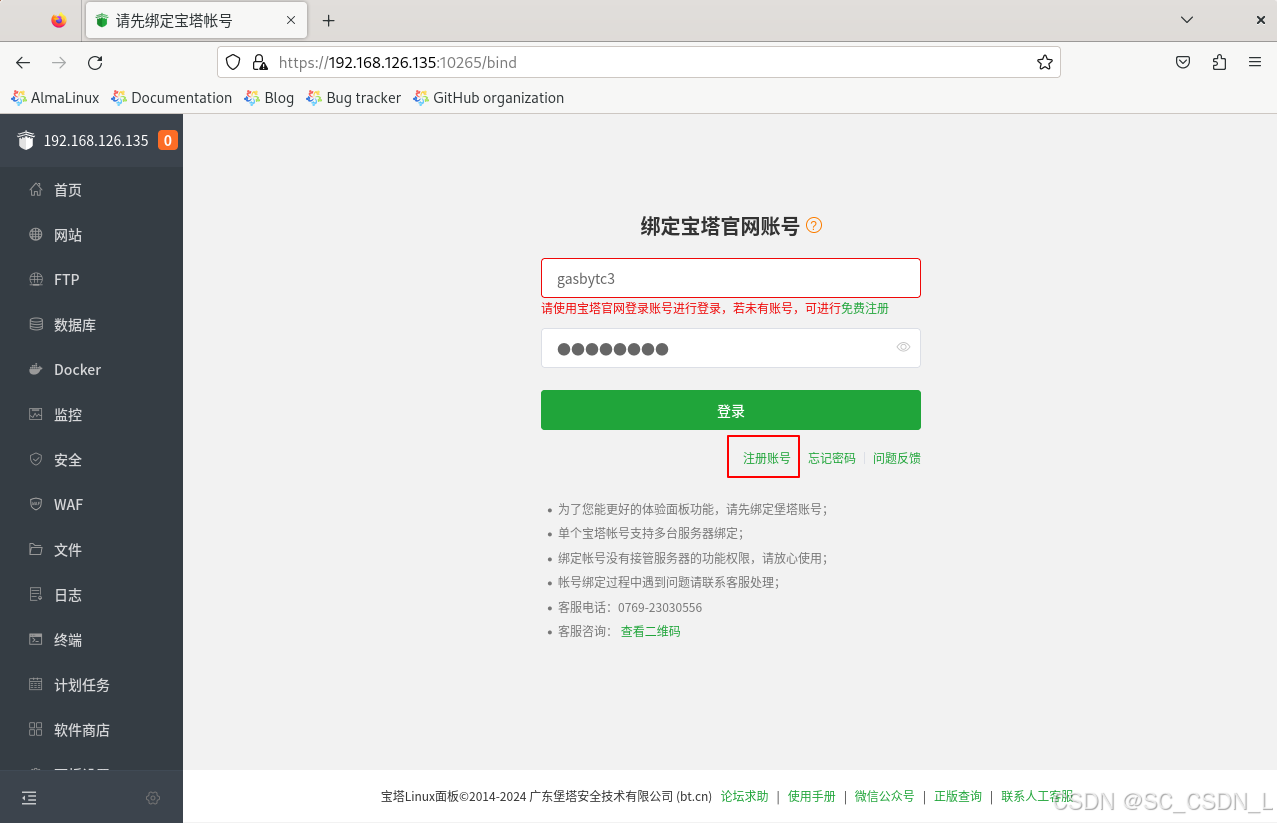Bookmark this page with star icon

pos(1045,62)
